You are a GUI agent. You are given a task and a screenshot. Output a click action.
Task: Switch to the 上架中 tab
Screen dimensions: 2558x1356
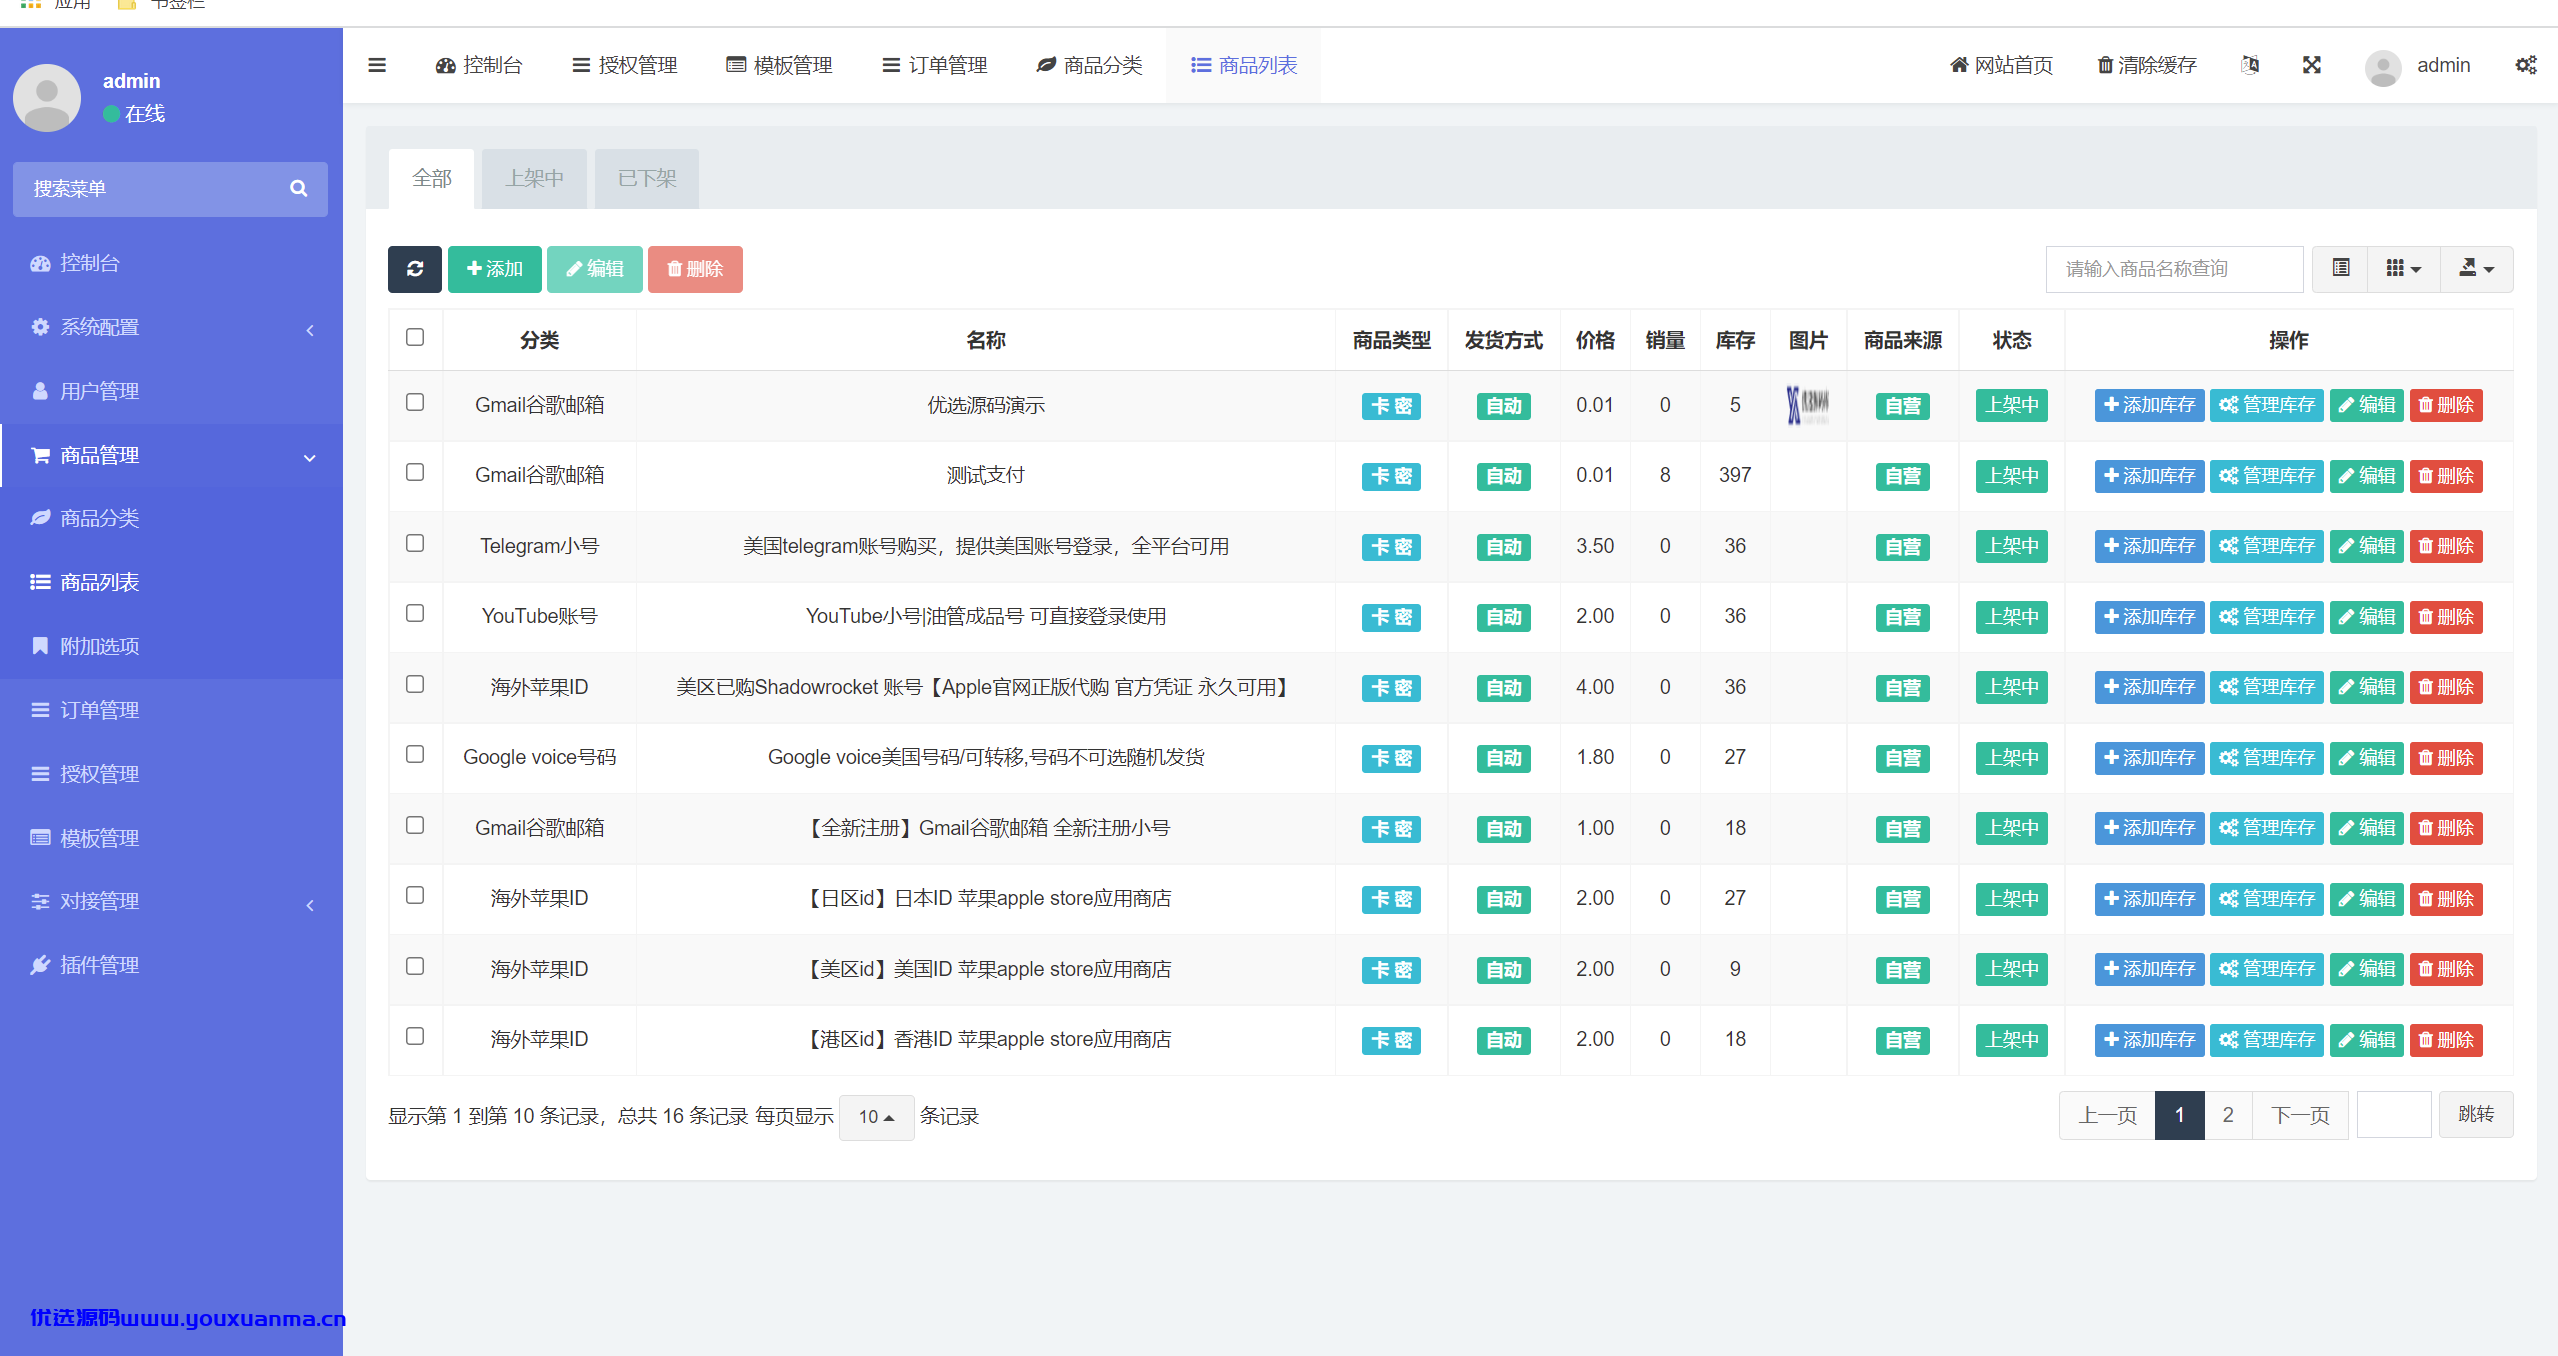point(534,178)
